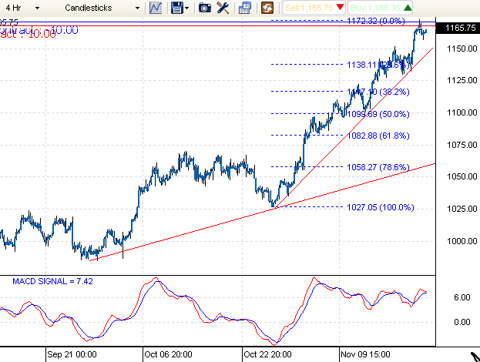Click the Oct 06 20:00 time axis label
This screenshot has height=362, width=480.
click(168, 354)
